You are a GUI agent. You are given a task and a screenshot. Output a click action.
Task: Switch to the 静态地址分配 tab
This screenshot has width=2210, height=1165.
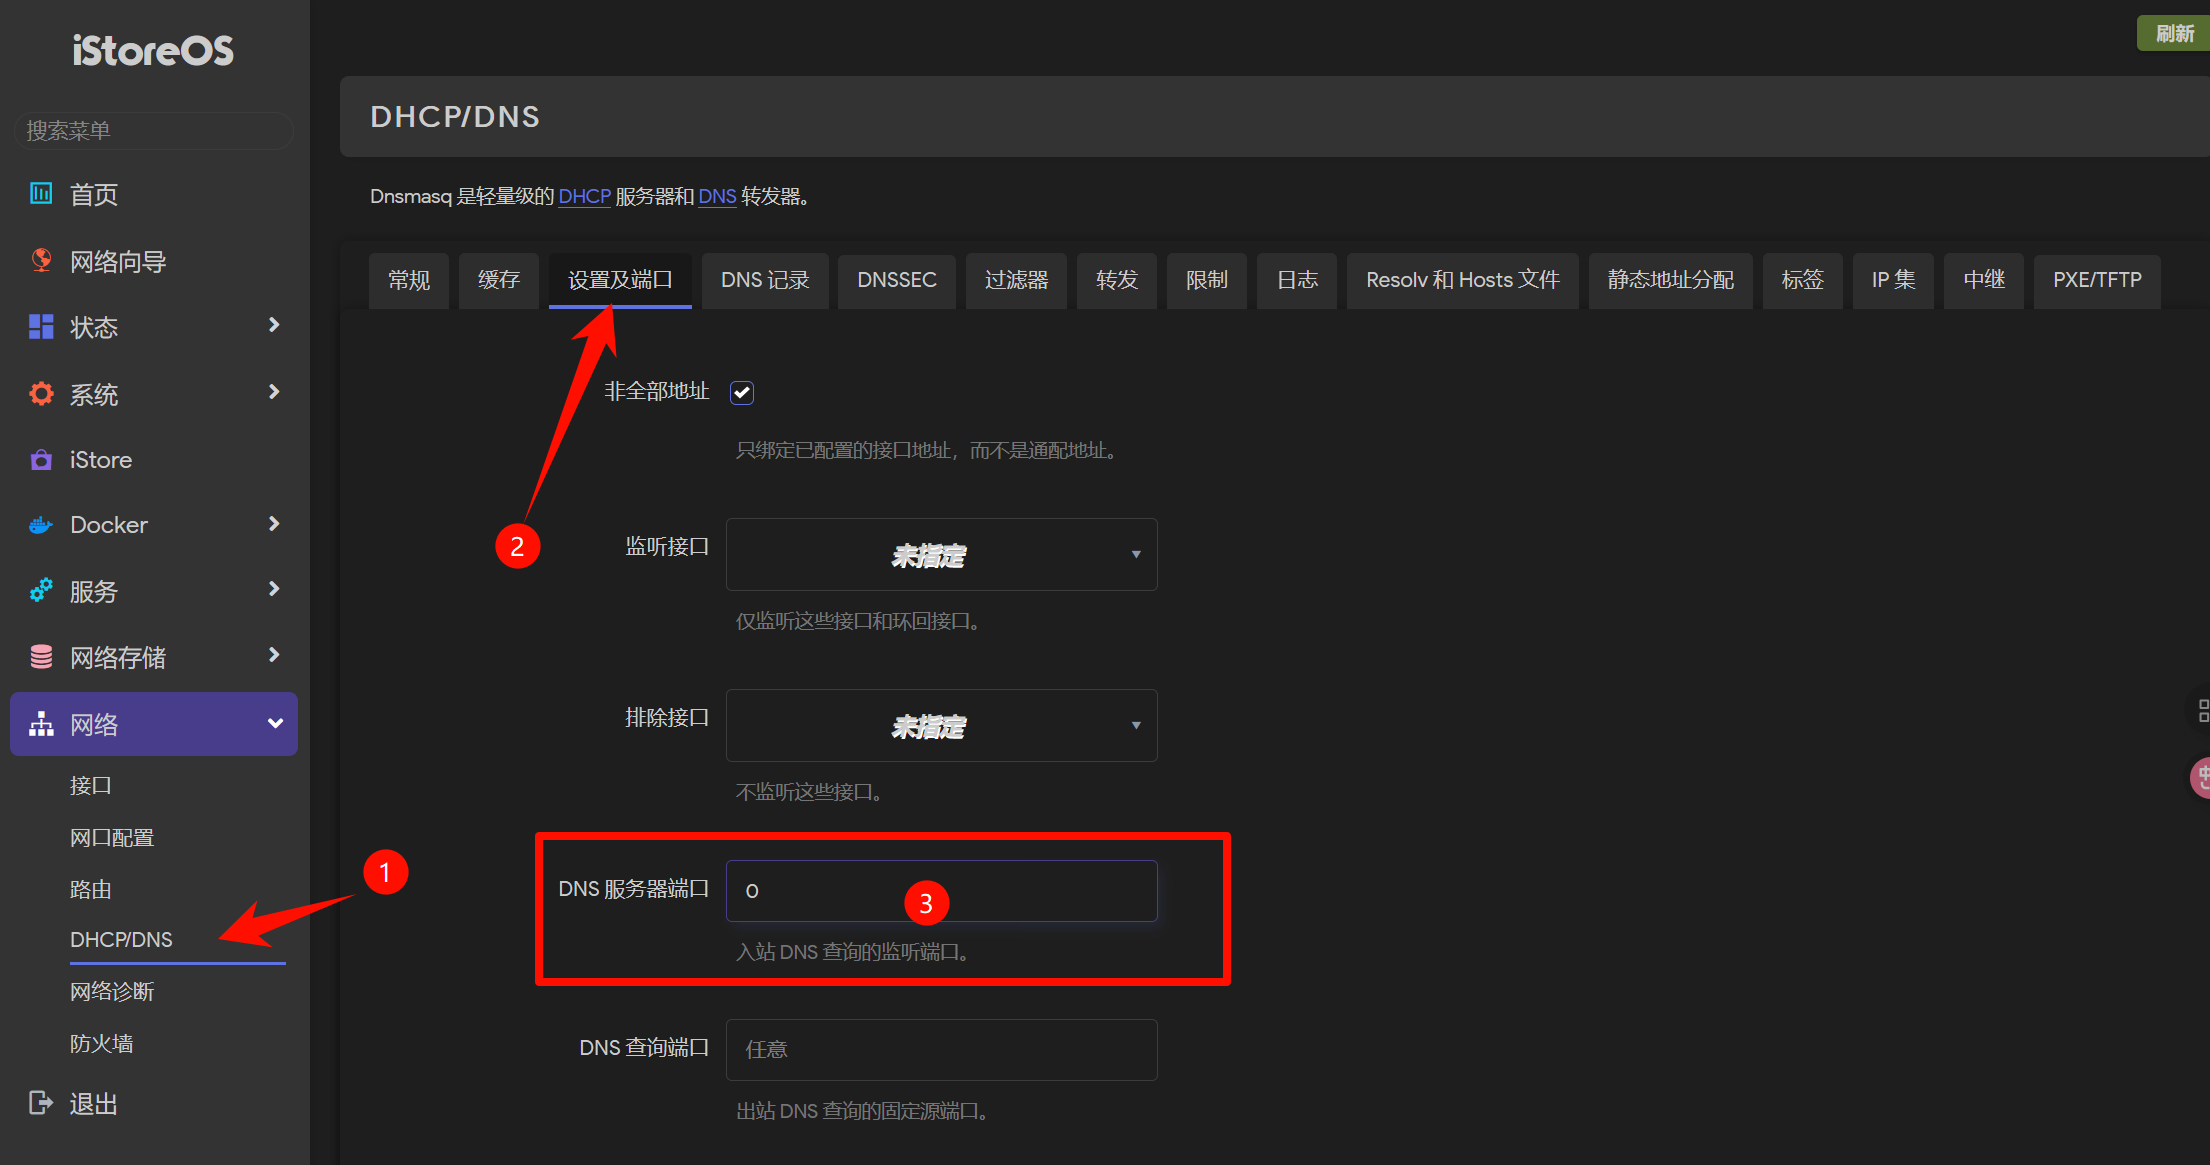1670,280
